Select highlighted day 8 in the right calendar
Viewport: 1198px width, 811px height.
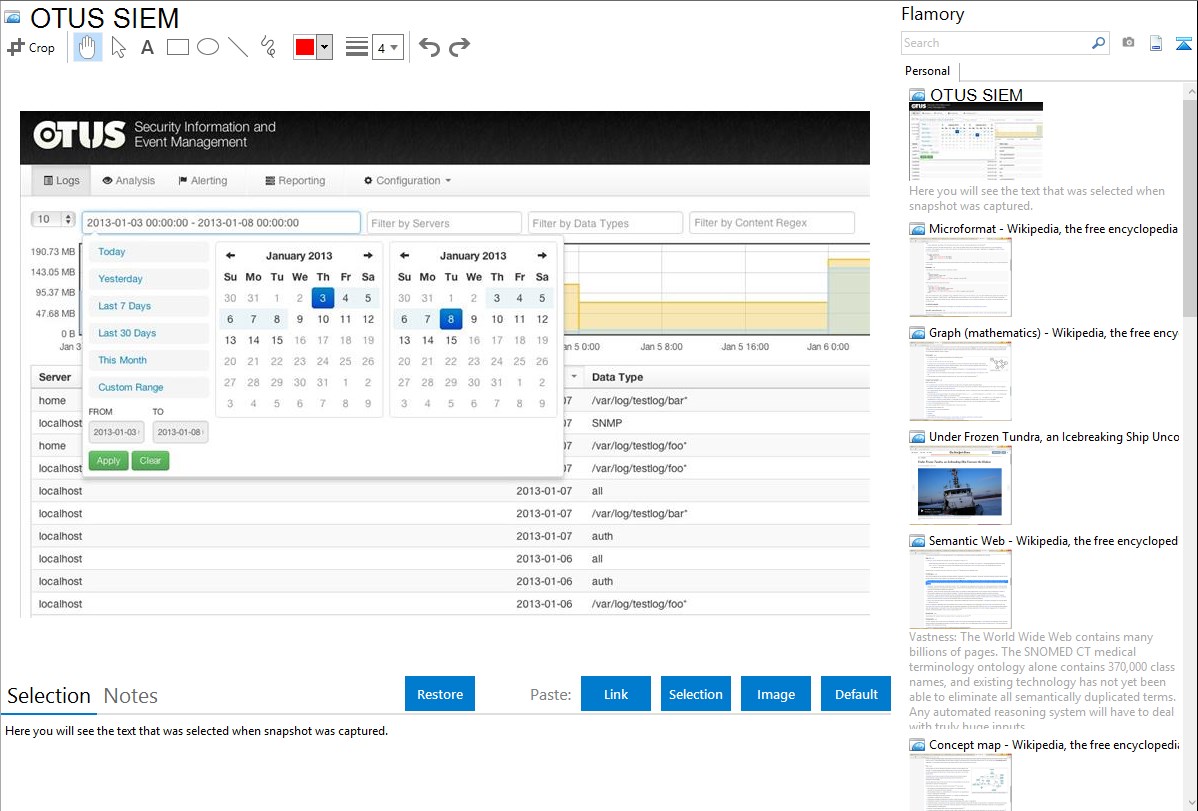(451, 319)
